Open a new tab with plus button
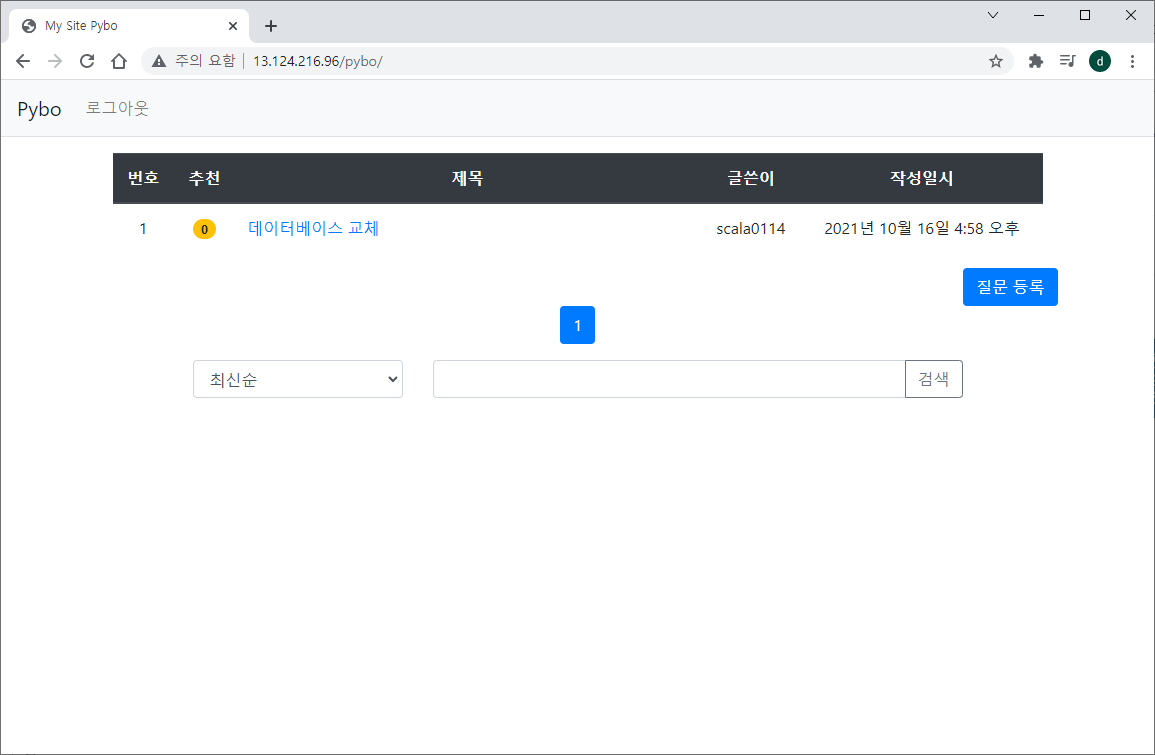This screenshot has height=755, width=1155. 271,26
